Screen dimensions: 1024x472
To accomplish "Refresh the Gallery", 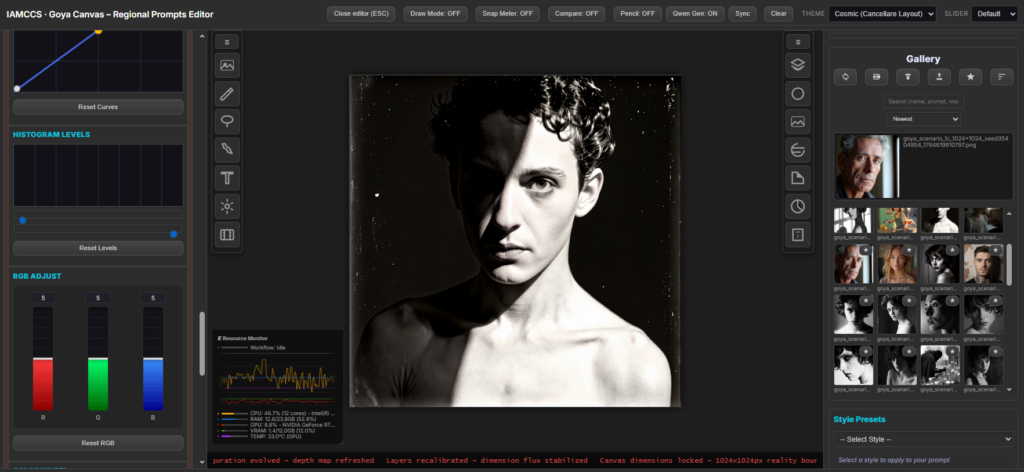I will tap(845, 77).
